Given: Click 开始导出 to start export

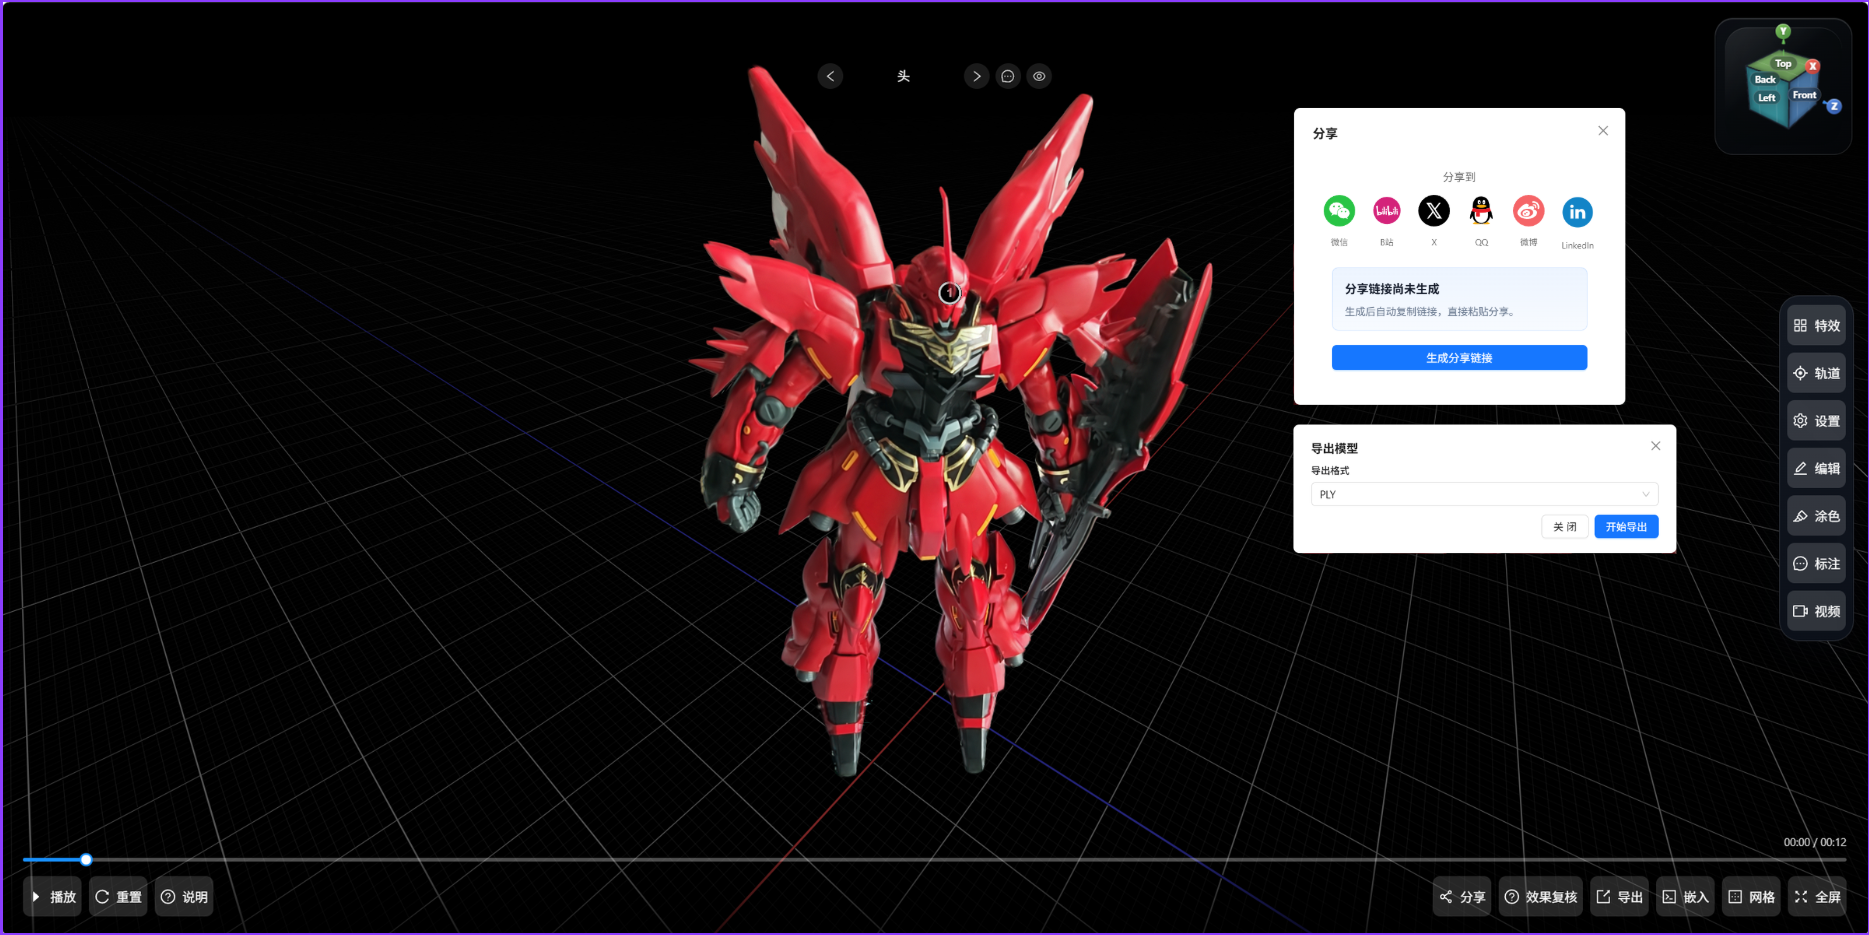Looking at the screenshot, I should pyautogui.click(x=1626, y=527).
